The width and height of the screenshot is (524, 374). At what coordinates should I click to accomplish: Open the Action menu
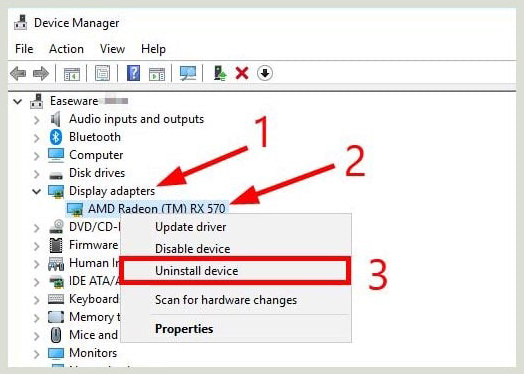[x=67, y=49]
